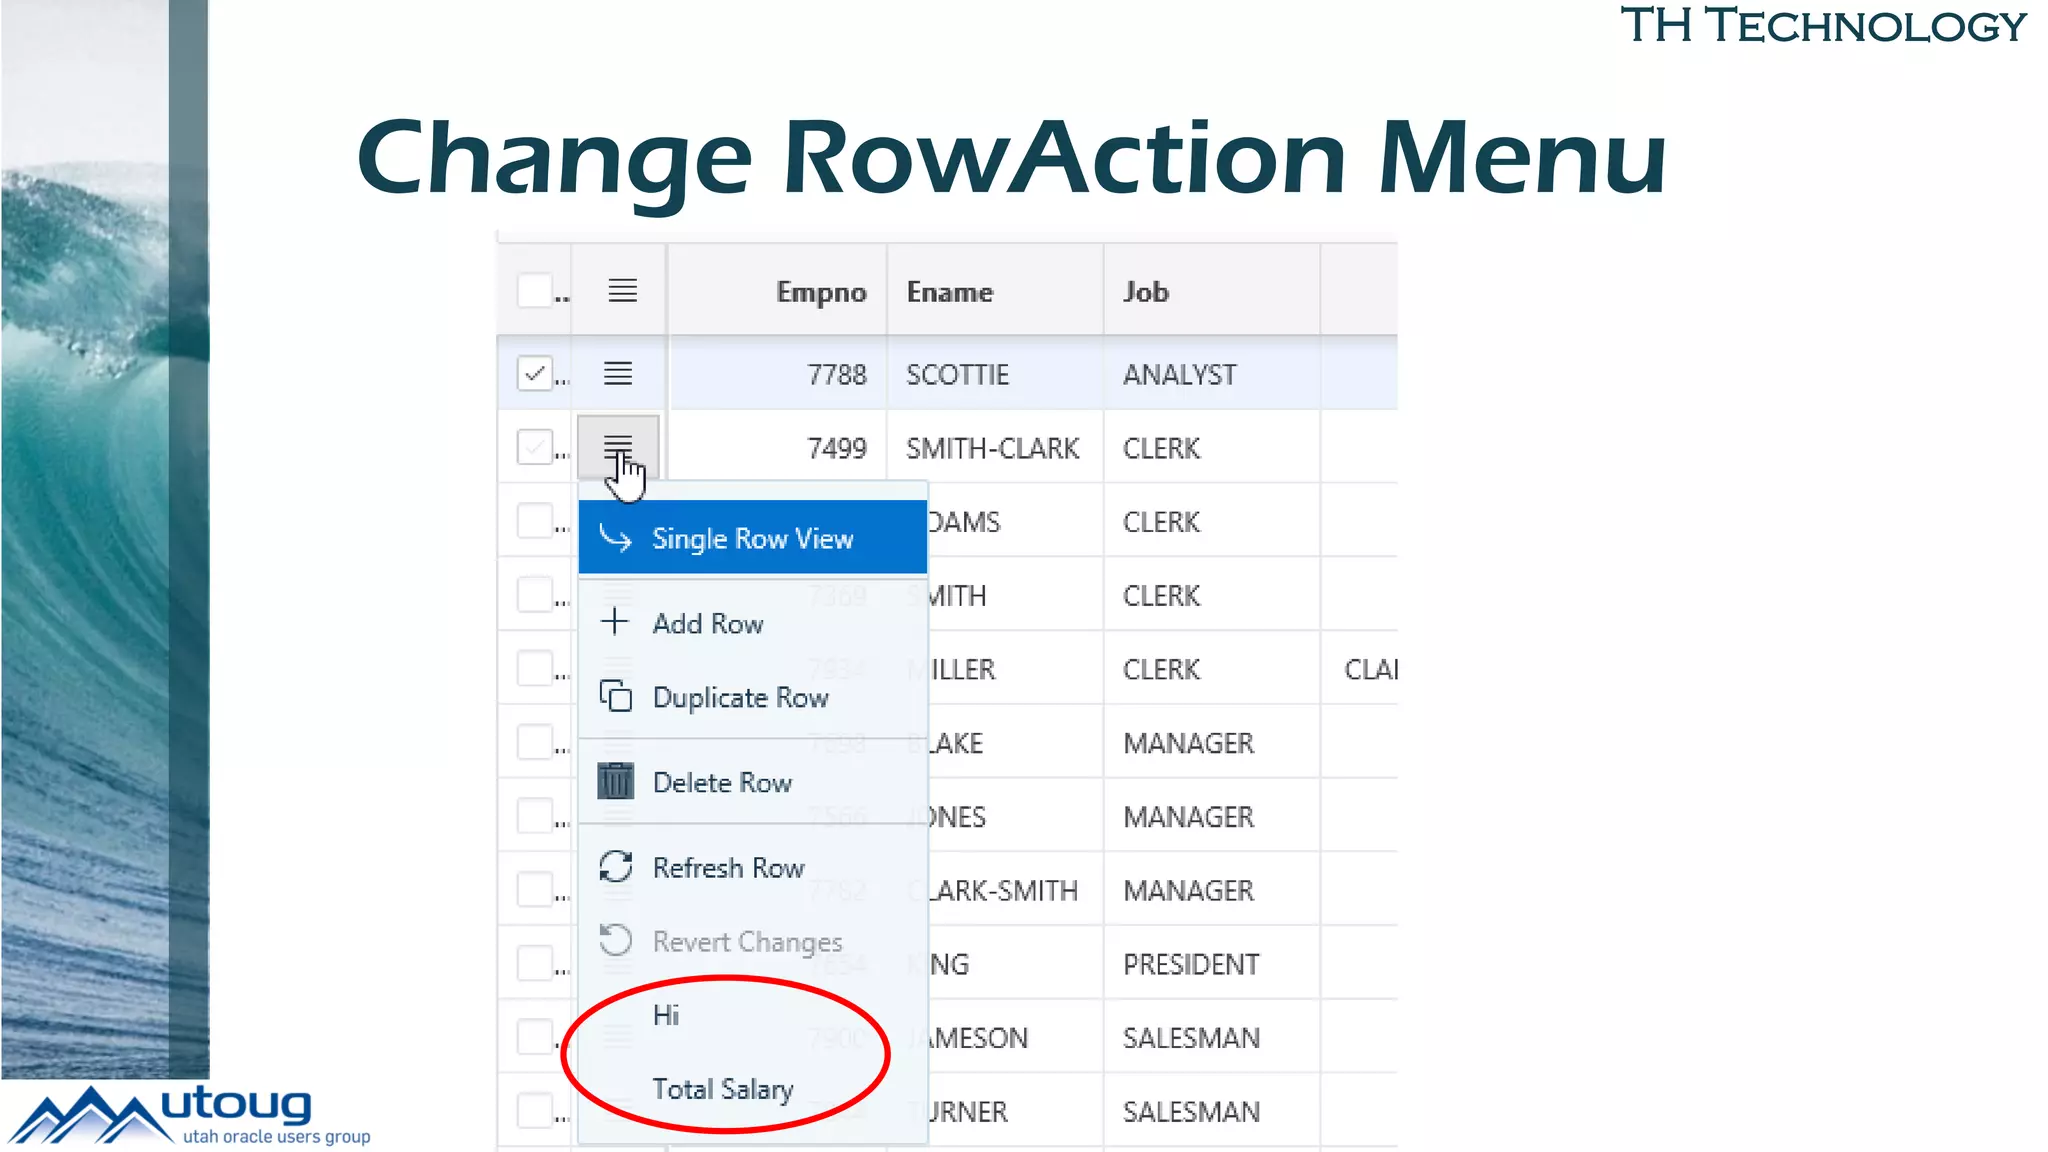Choose Duplicate Row from the menu
The height and width of the screenshot is (1152, 2048).
pos(753,697)
